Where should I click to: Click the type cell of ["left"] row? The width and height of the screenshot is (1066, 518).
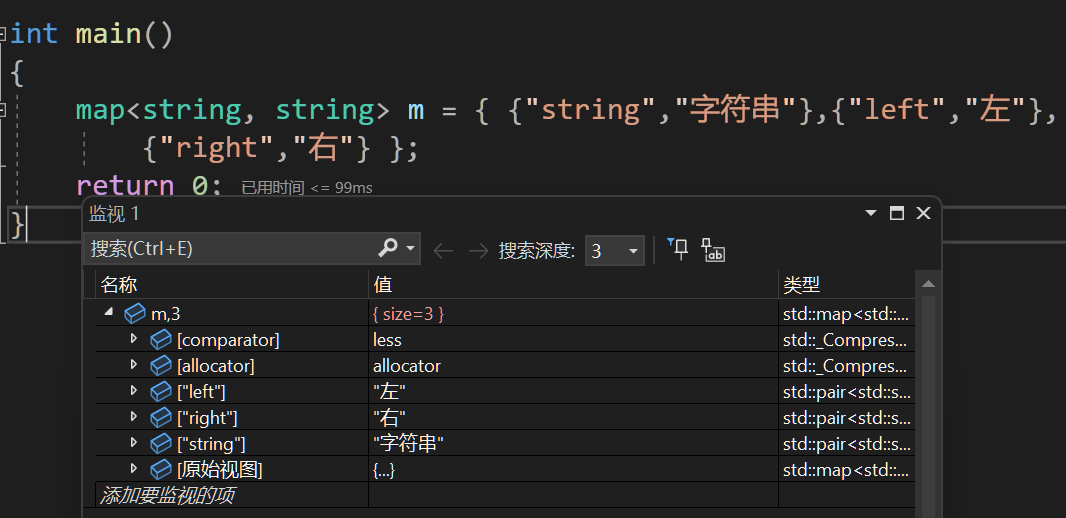[x=846, y=392]
